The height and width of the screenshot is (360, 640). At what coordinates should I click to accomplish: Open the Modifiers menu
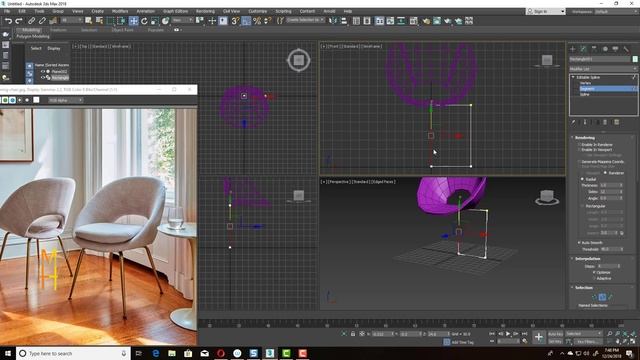coord(120,11)
